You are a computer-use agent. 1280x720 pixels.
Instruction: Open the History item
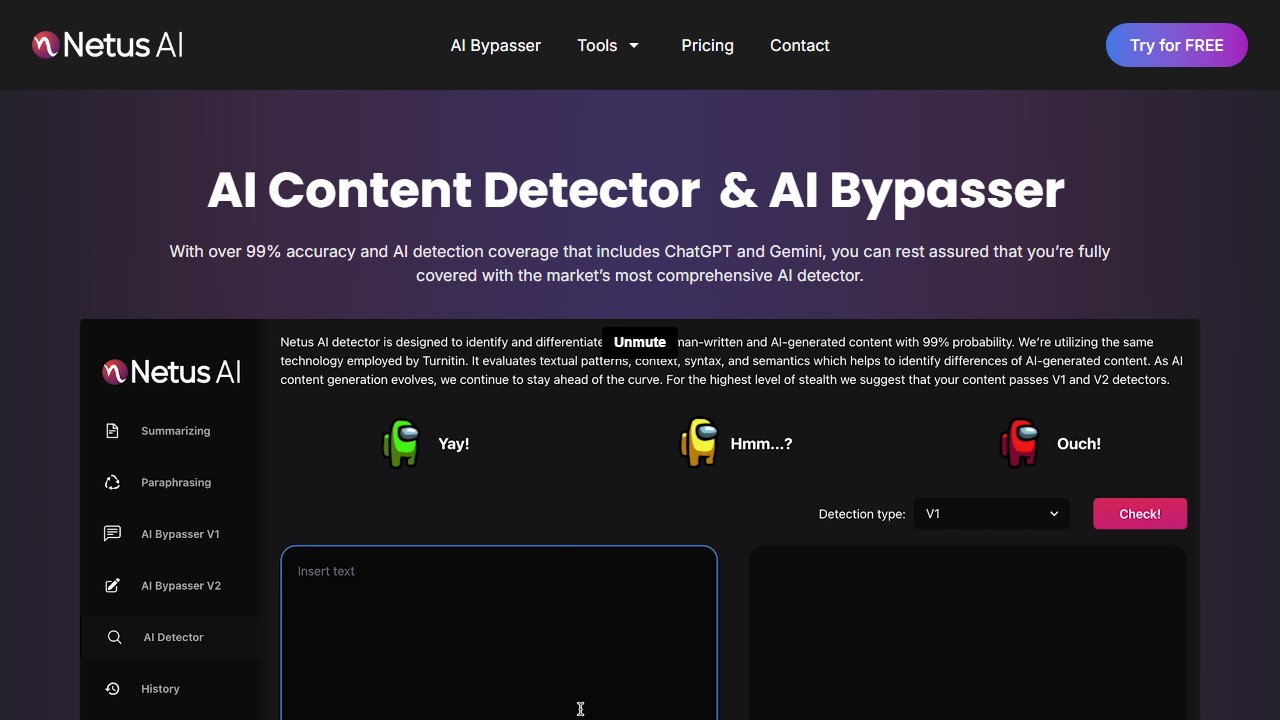(x=160, y=689)
